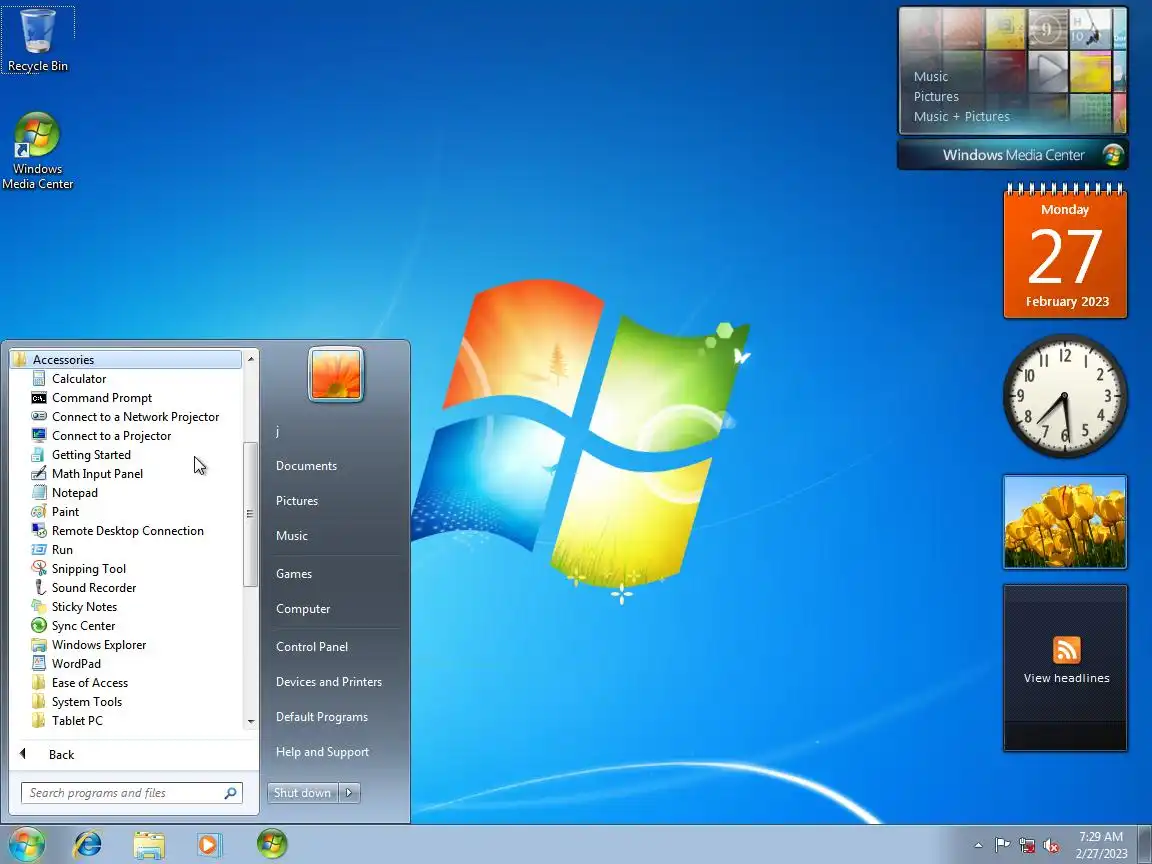Viewport: 1152px width, 864px height.
Task: Open Action Center flag icon
Action: pyautogui.click(x=1002, y=846)
